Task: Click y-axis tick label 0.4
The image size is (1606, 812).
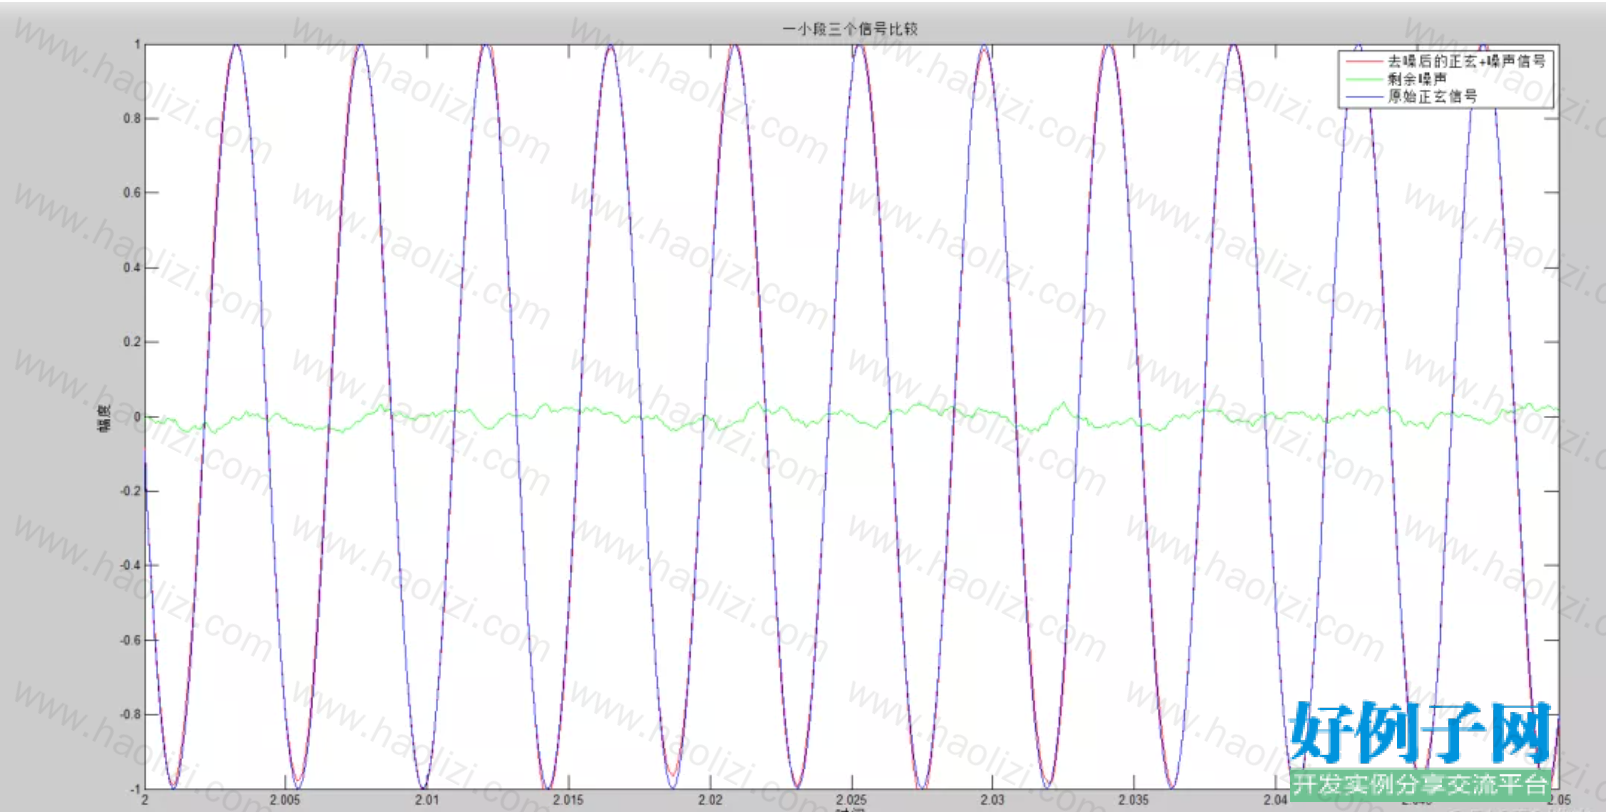Action: point(131,267)
